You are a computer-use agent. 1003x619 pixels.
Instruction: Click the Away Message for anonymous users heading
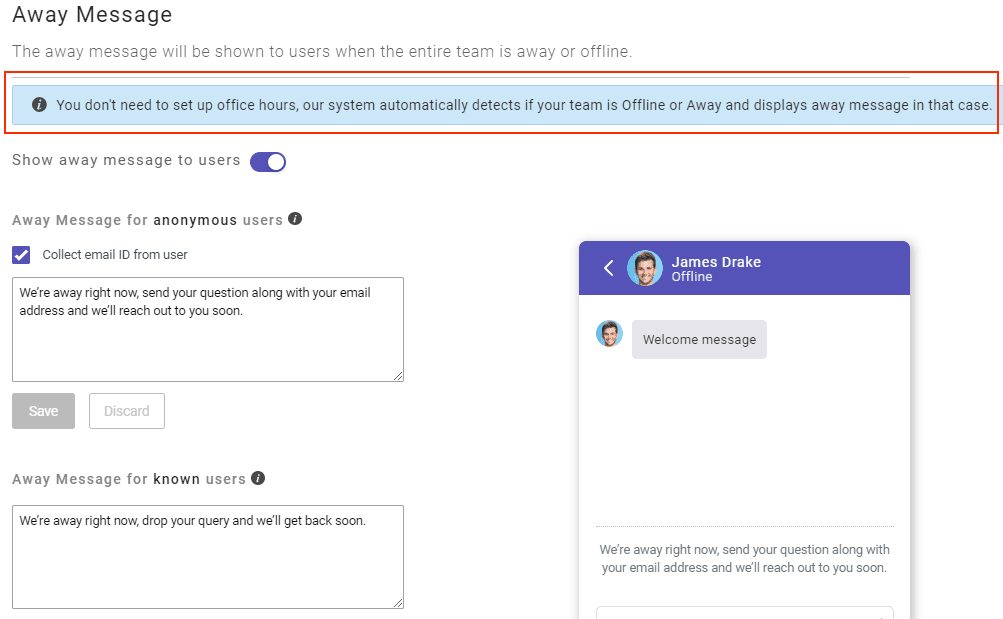[147, 220]
